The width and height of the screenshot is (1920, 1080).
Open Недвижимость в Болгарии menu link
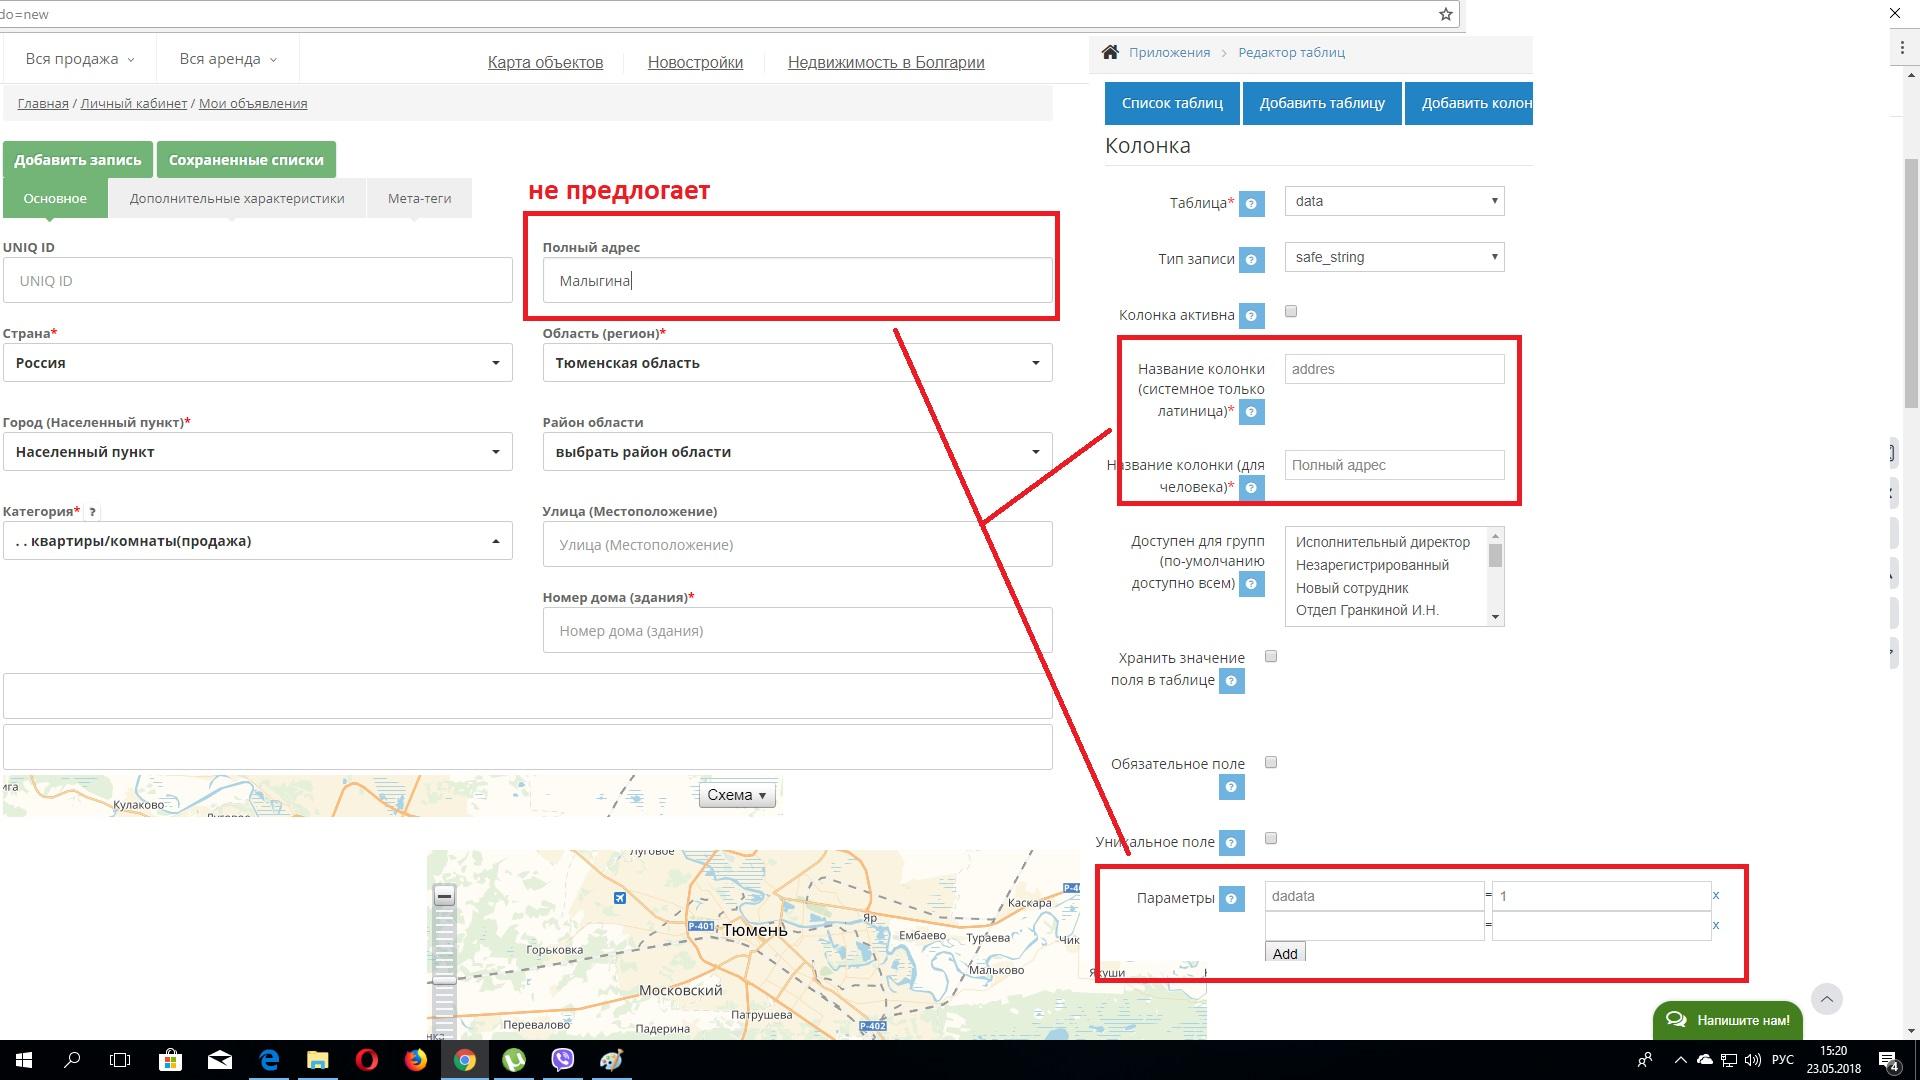(886, 62)
